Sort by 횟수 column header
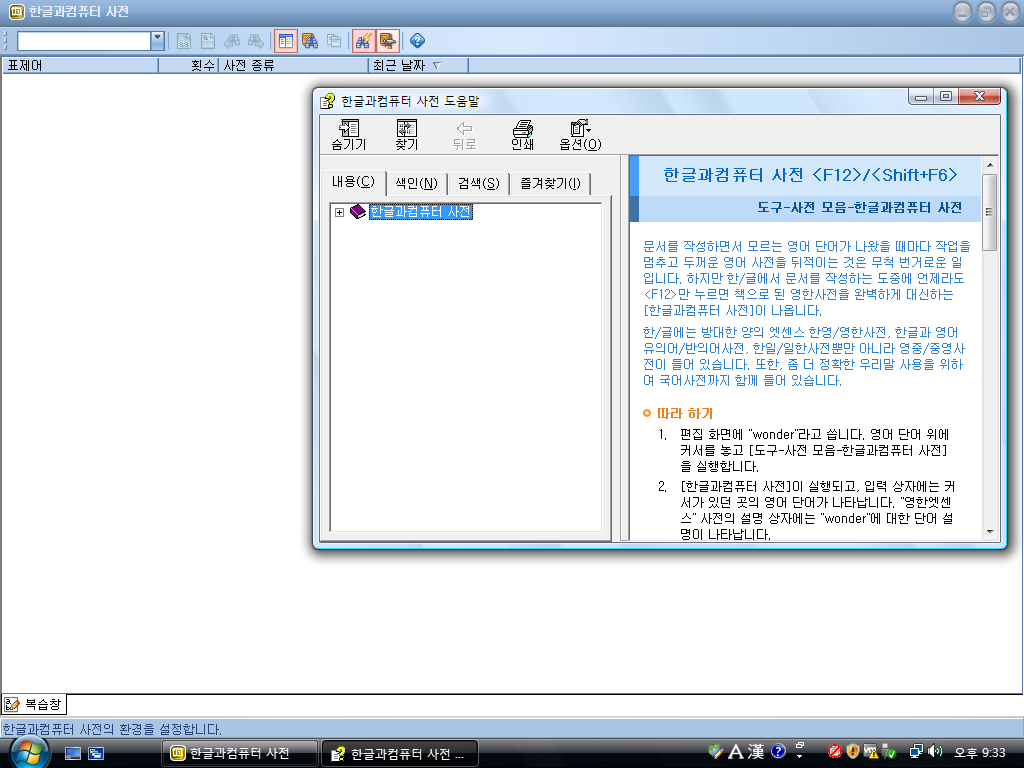 coord(189,65)
